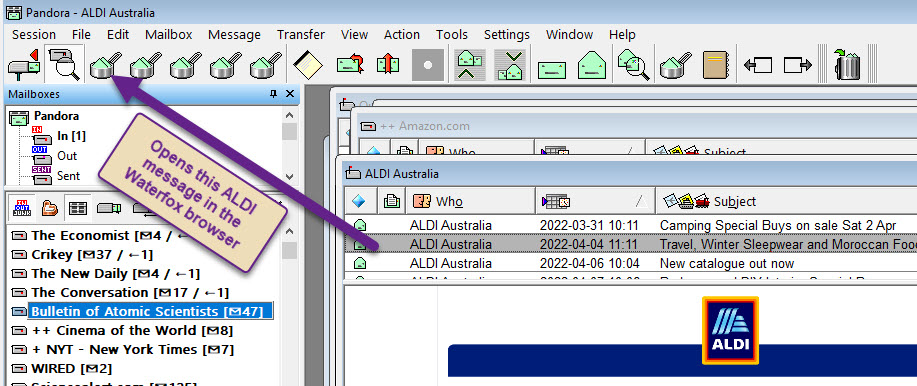Click the trash can empty icon
Screen dimensions: 917x386
click(x=847, y=64)
